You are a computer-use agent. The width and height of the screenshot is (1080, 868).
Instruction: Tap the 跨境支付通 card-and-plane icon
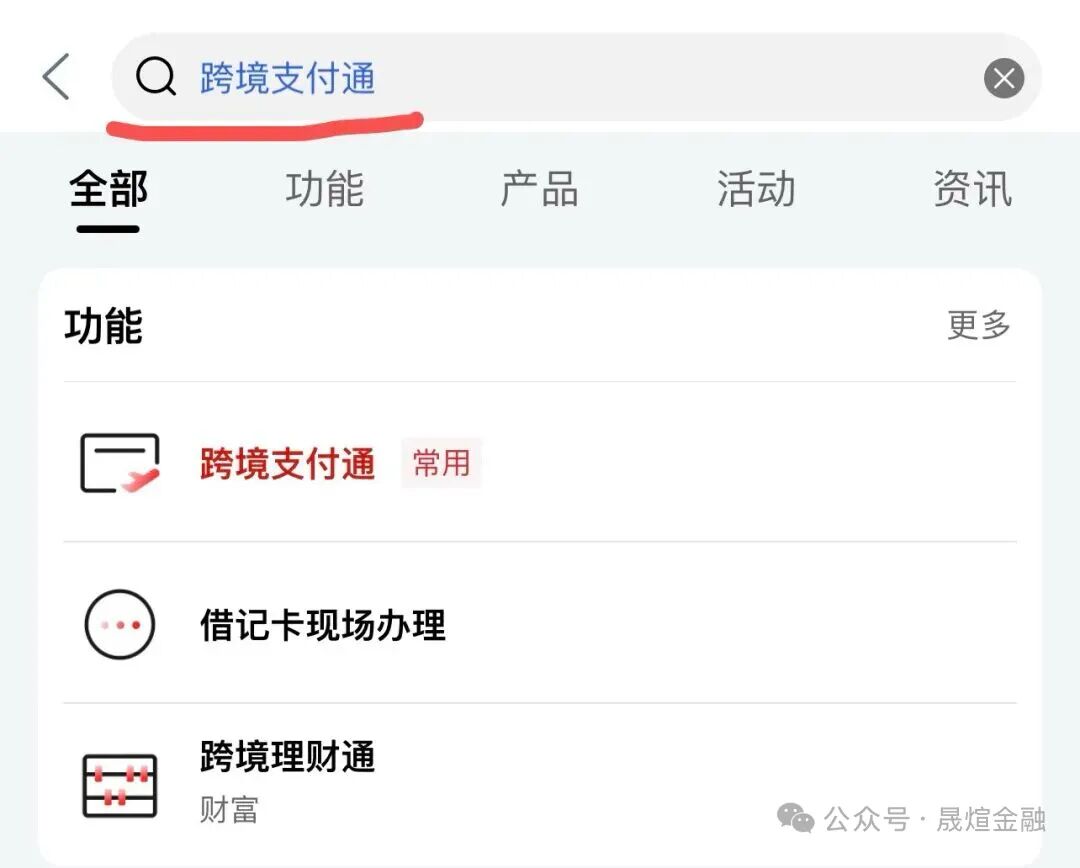coord(119,463)
